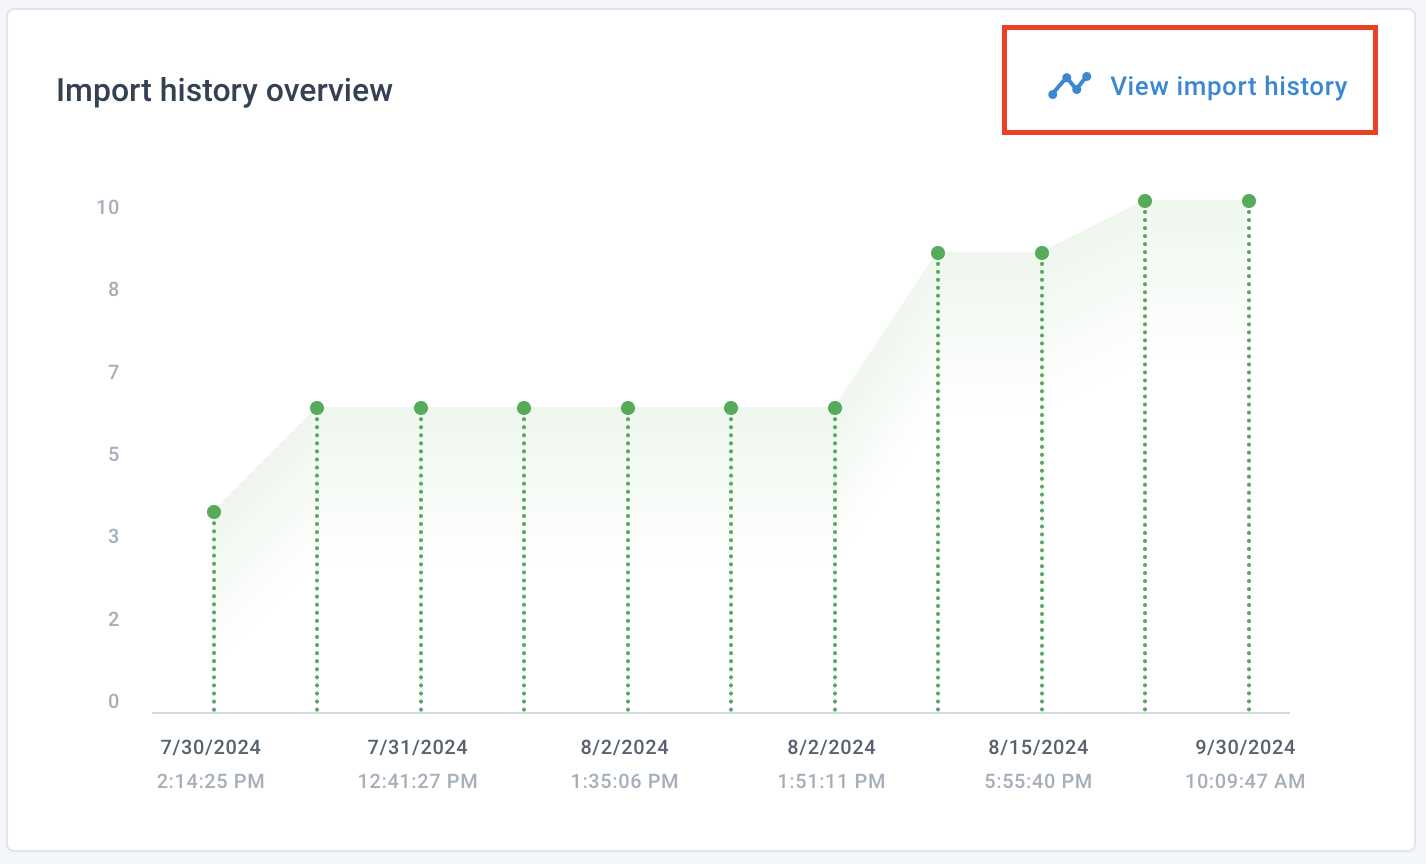Click the y-axis value 5
This screenshot has width=1426, height=864.
(114, 454)
